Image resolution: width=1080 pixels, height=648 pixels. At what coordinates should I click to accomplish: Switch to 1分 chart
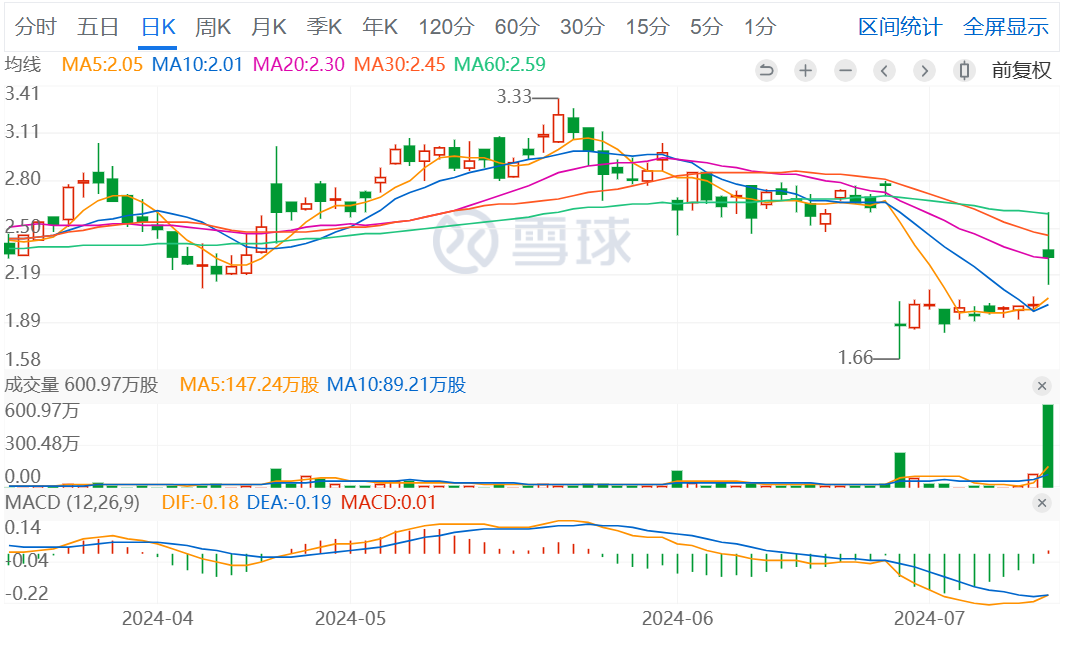pyautogui.click(x=760, y=27)
